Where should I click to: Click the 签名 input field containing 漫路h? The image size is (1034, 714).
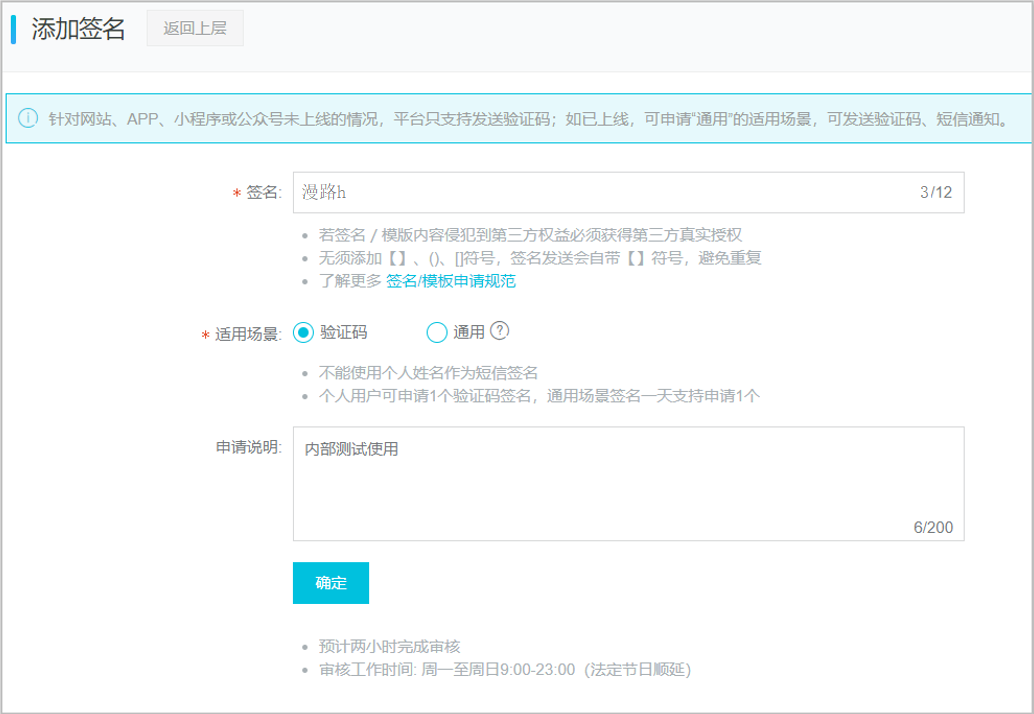coord(628,193)
